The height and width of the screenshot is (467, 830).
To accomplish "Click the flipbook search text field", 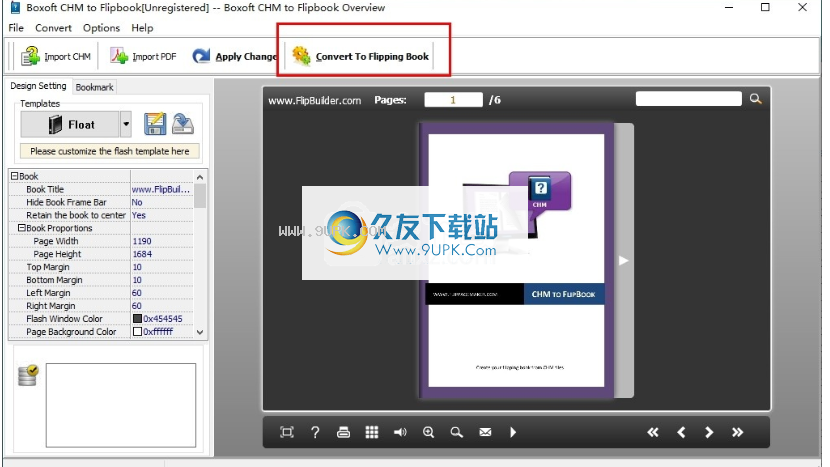I will tap(688, 99).
